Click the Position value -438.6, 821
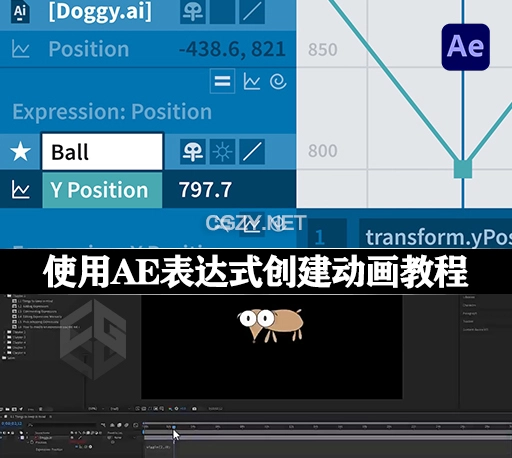 [x=232, y=49]
